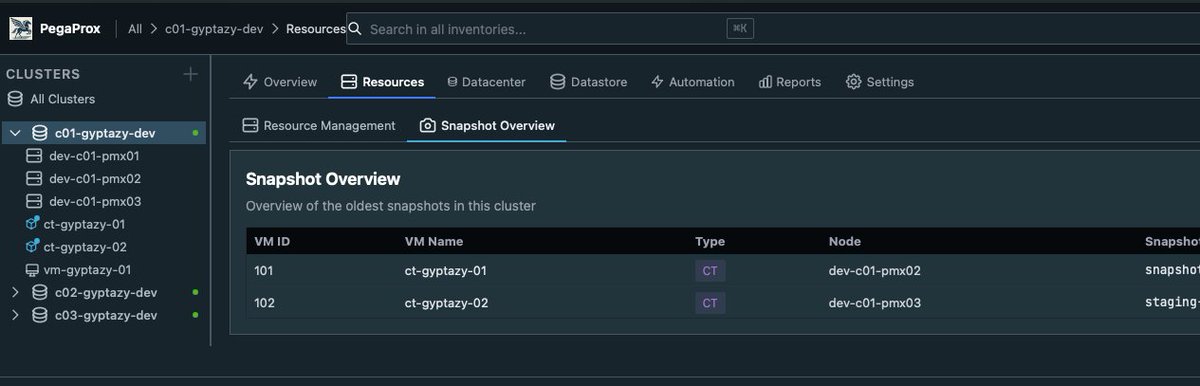Sort by the VM Name column header
The image size is (1200, 386).
(x=434, y=241)
